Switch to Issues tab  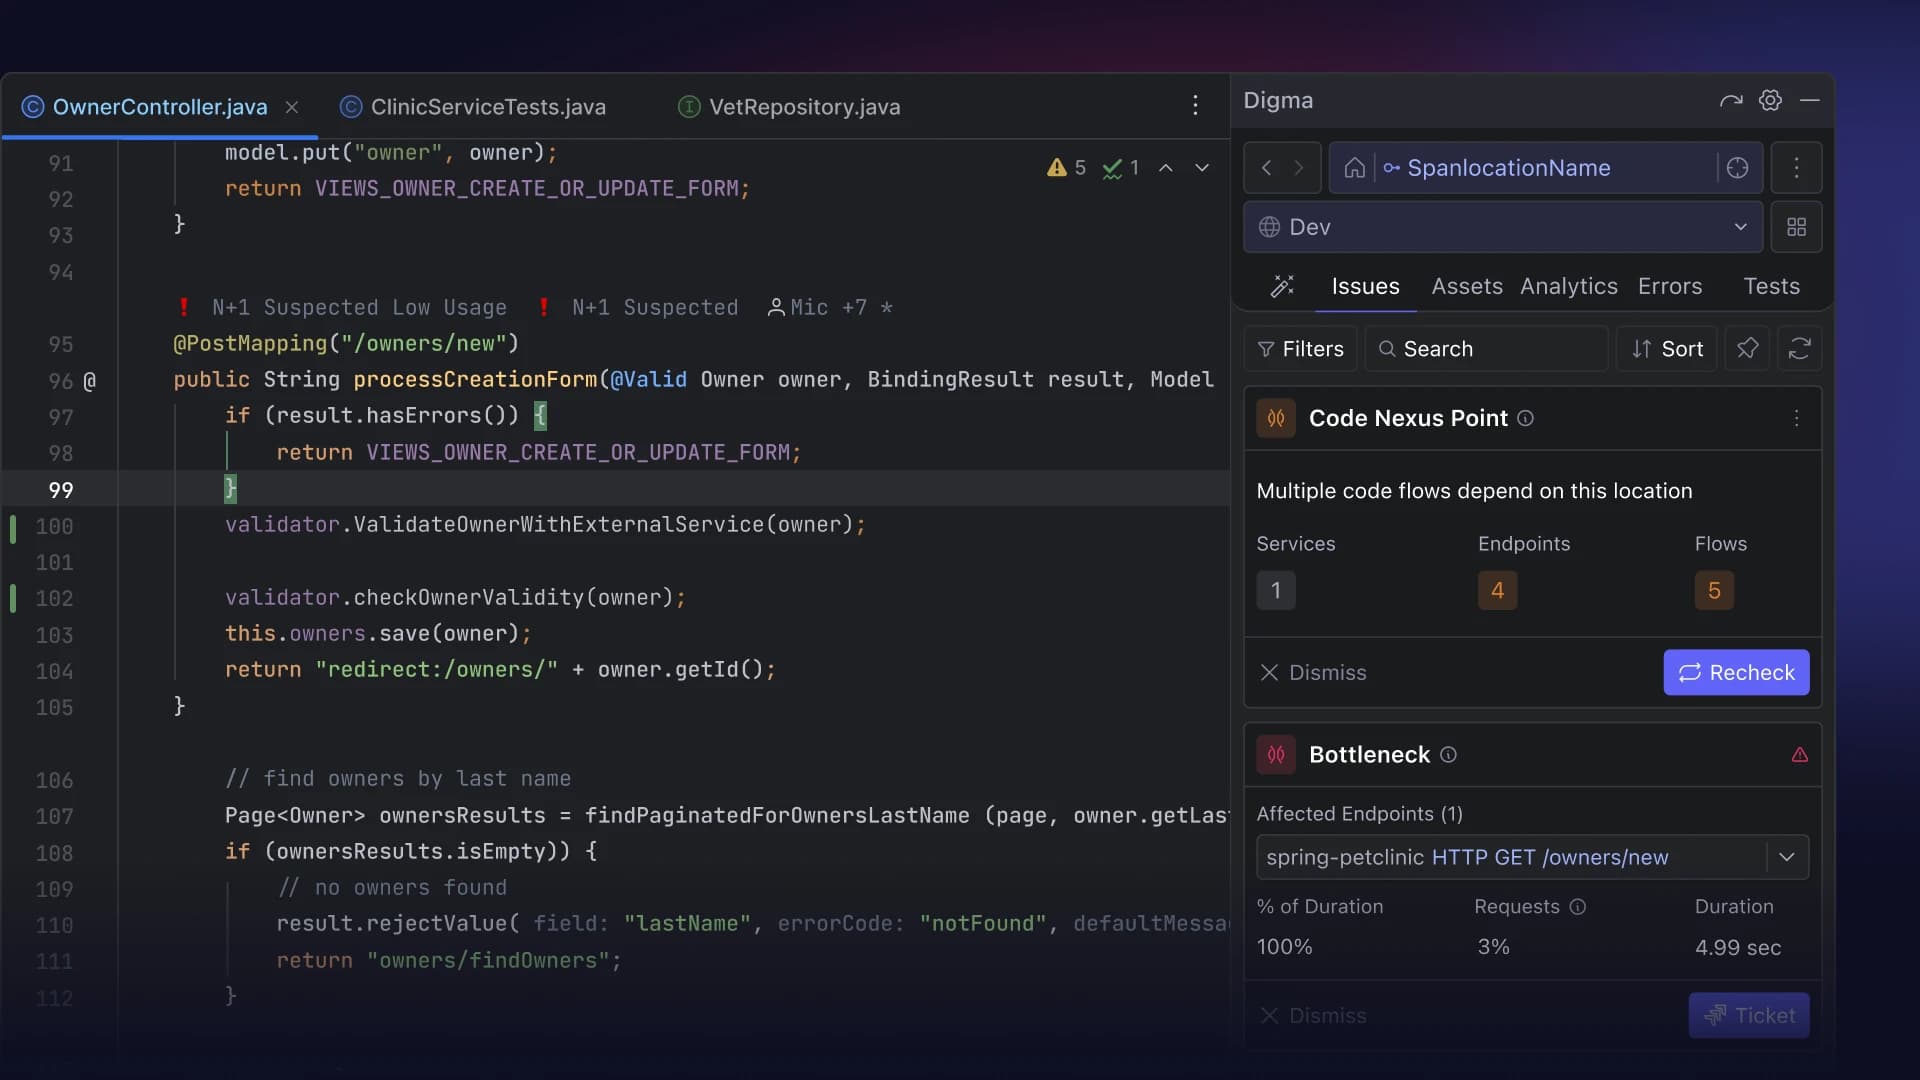pyautogui.click(x=1365, y=287)
